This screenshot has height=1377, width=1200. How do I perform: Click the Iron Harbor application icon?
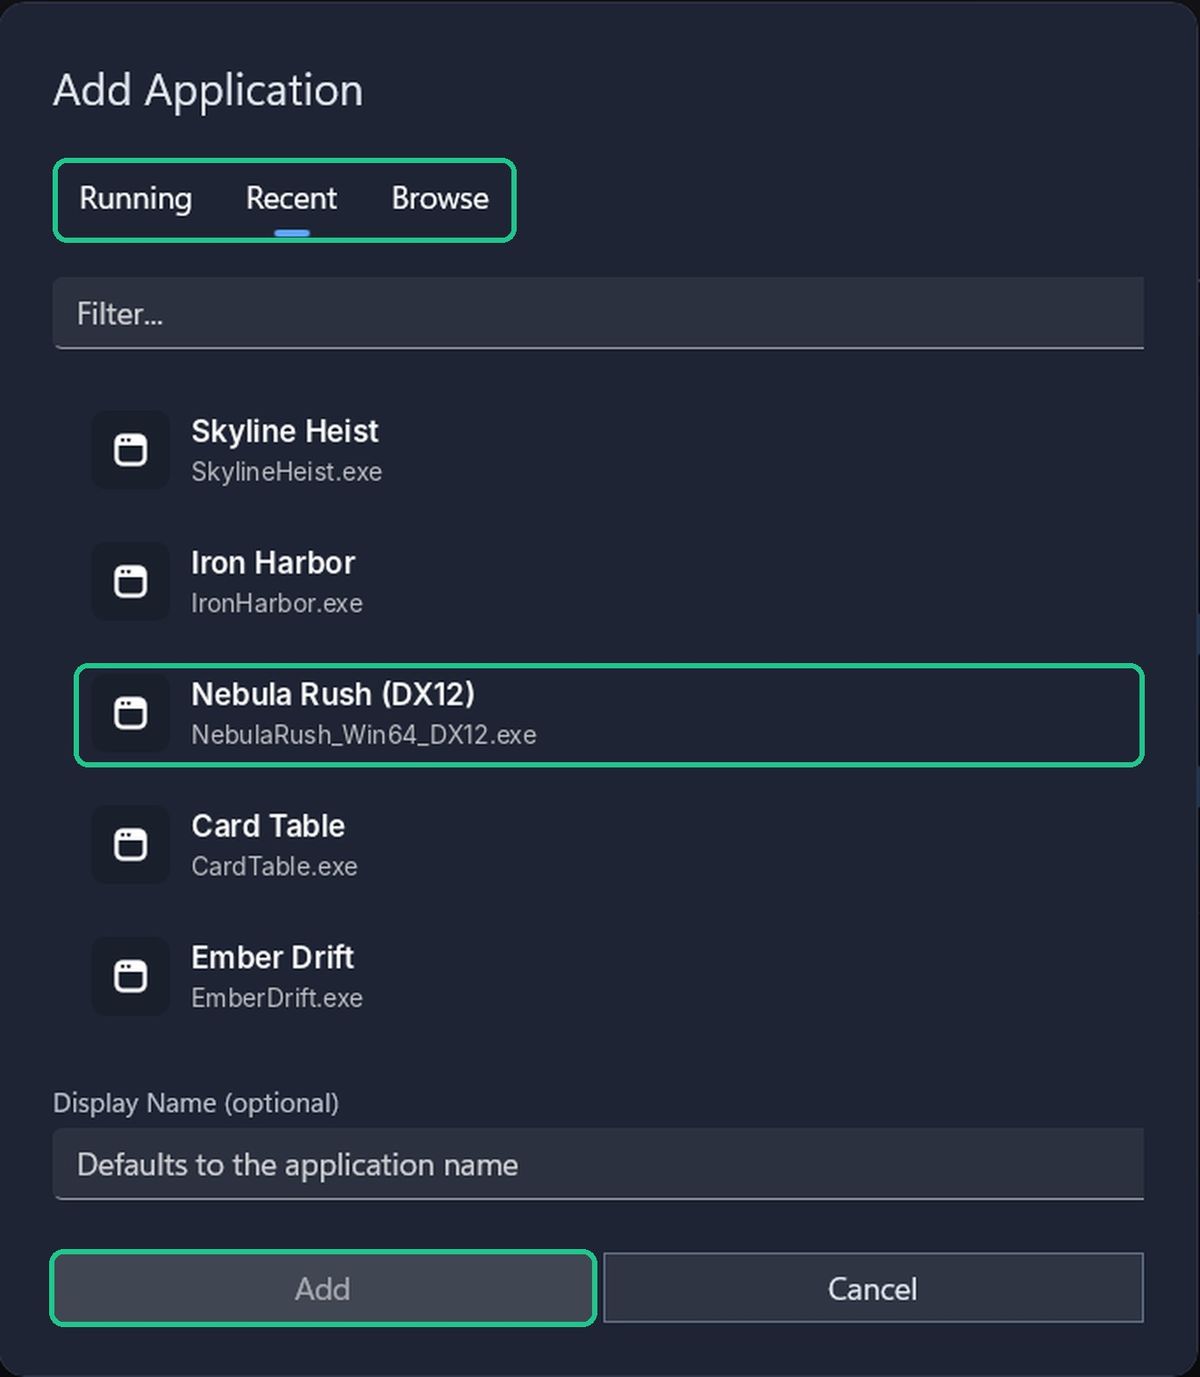coord(131,581)
